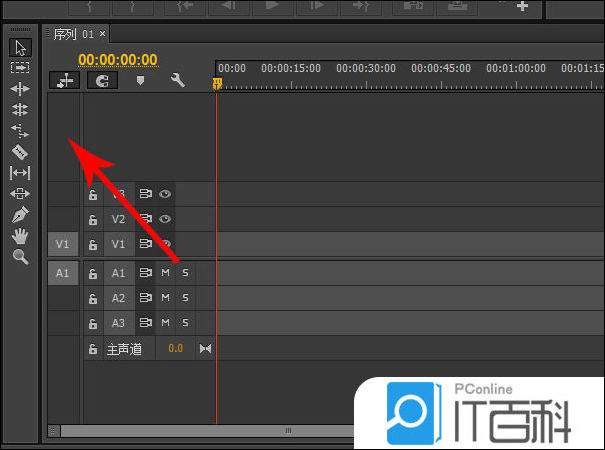Click ruler at 00:00:45:00
Image resolution: width=605 pixels, height=450 pixels.
tap(441, 69)
